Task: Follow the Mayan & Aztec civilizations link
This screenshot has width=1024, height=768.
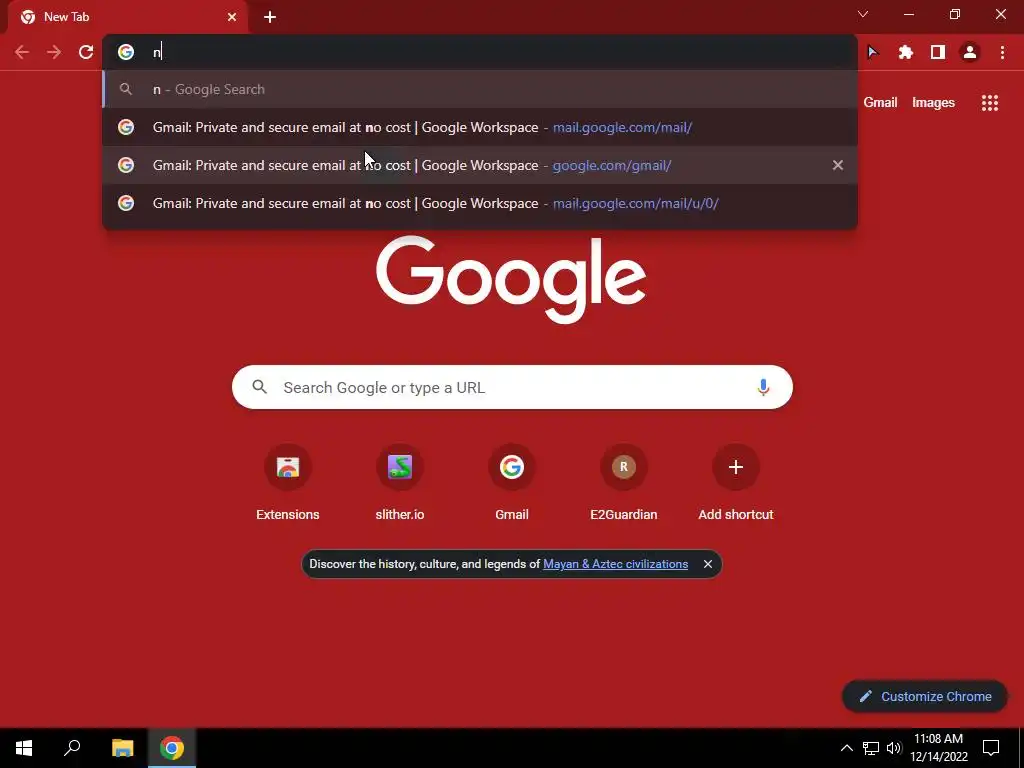Action: (615, 564)
